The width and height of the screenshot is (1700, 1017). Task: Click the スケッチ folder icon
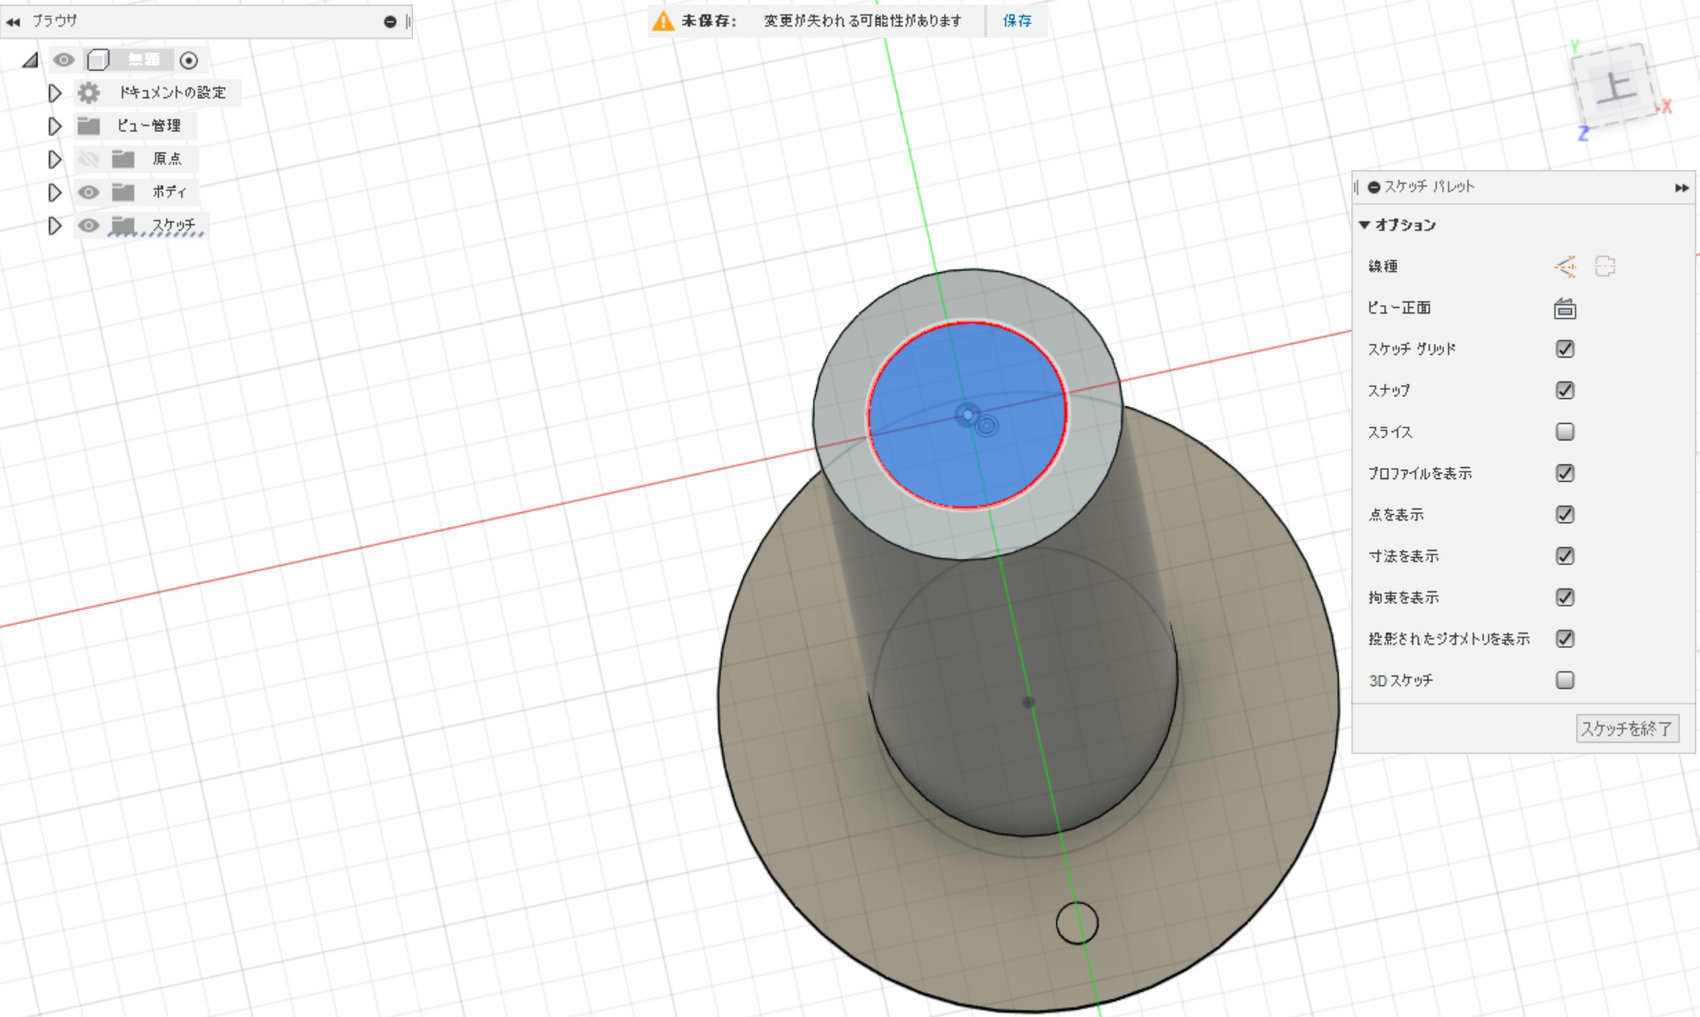click(123, 226)
